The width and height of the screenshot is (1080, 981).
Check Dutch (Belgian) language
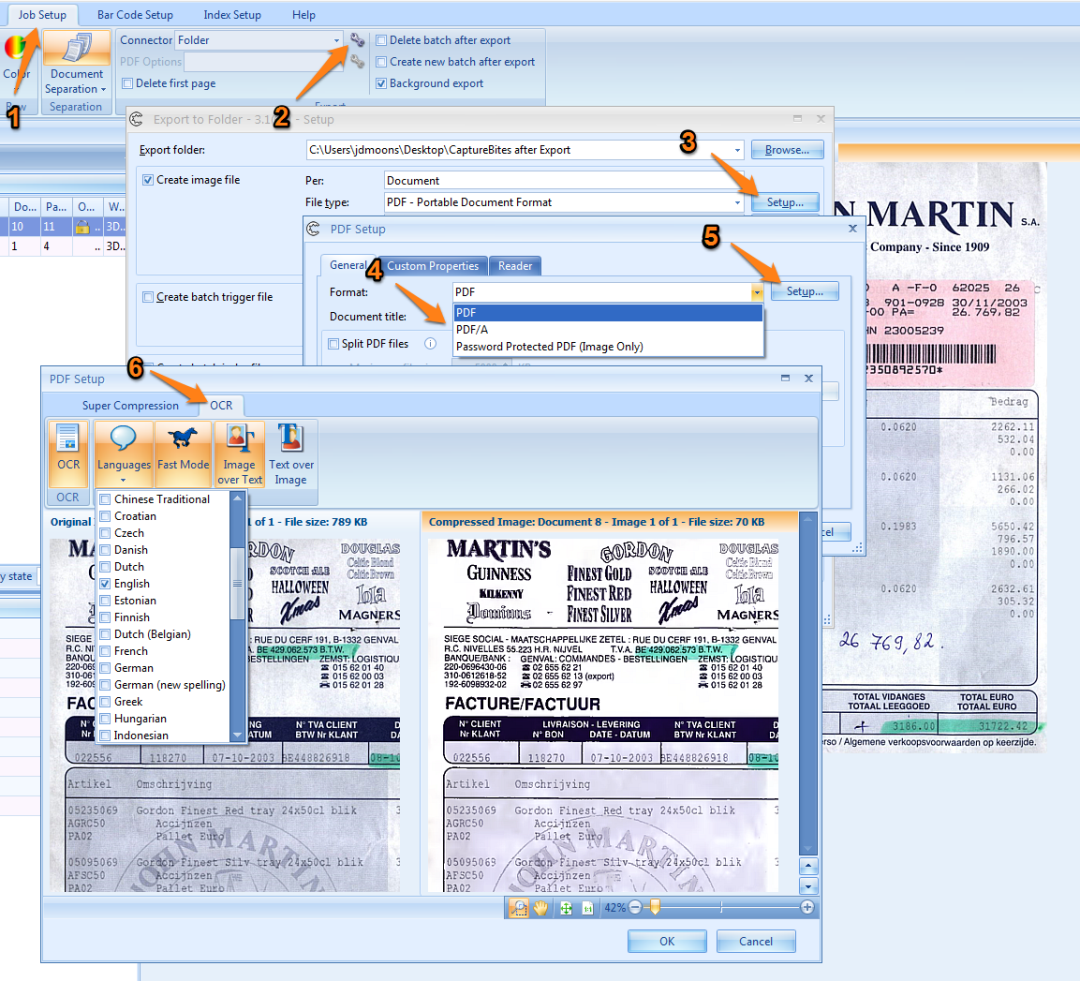tap(105, 634)
